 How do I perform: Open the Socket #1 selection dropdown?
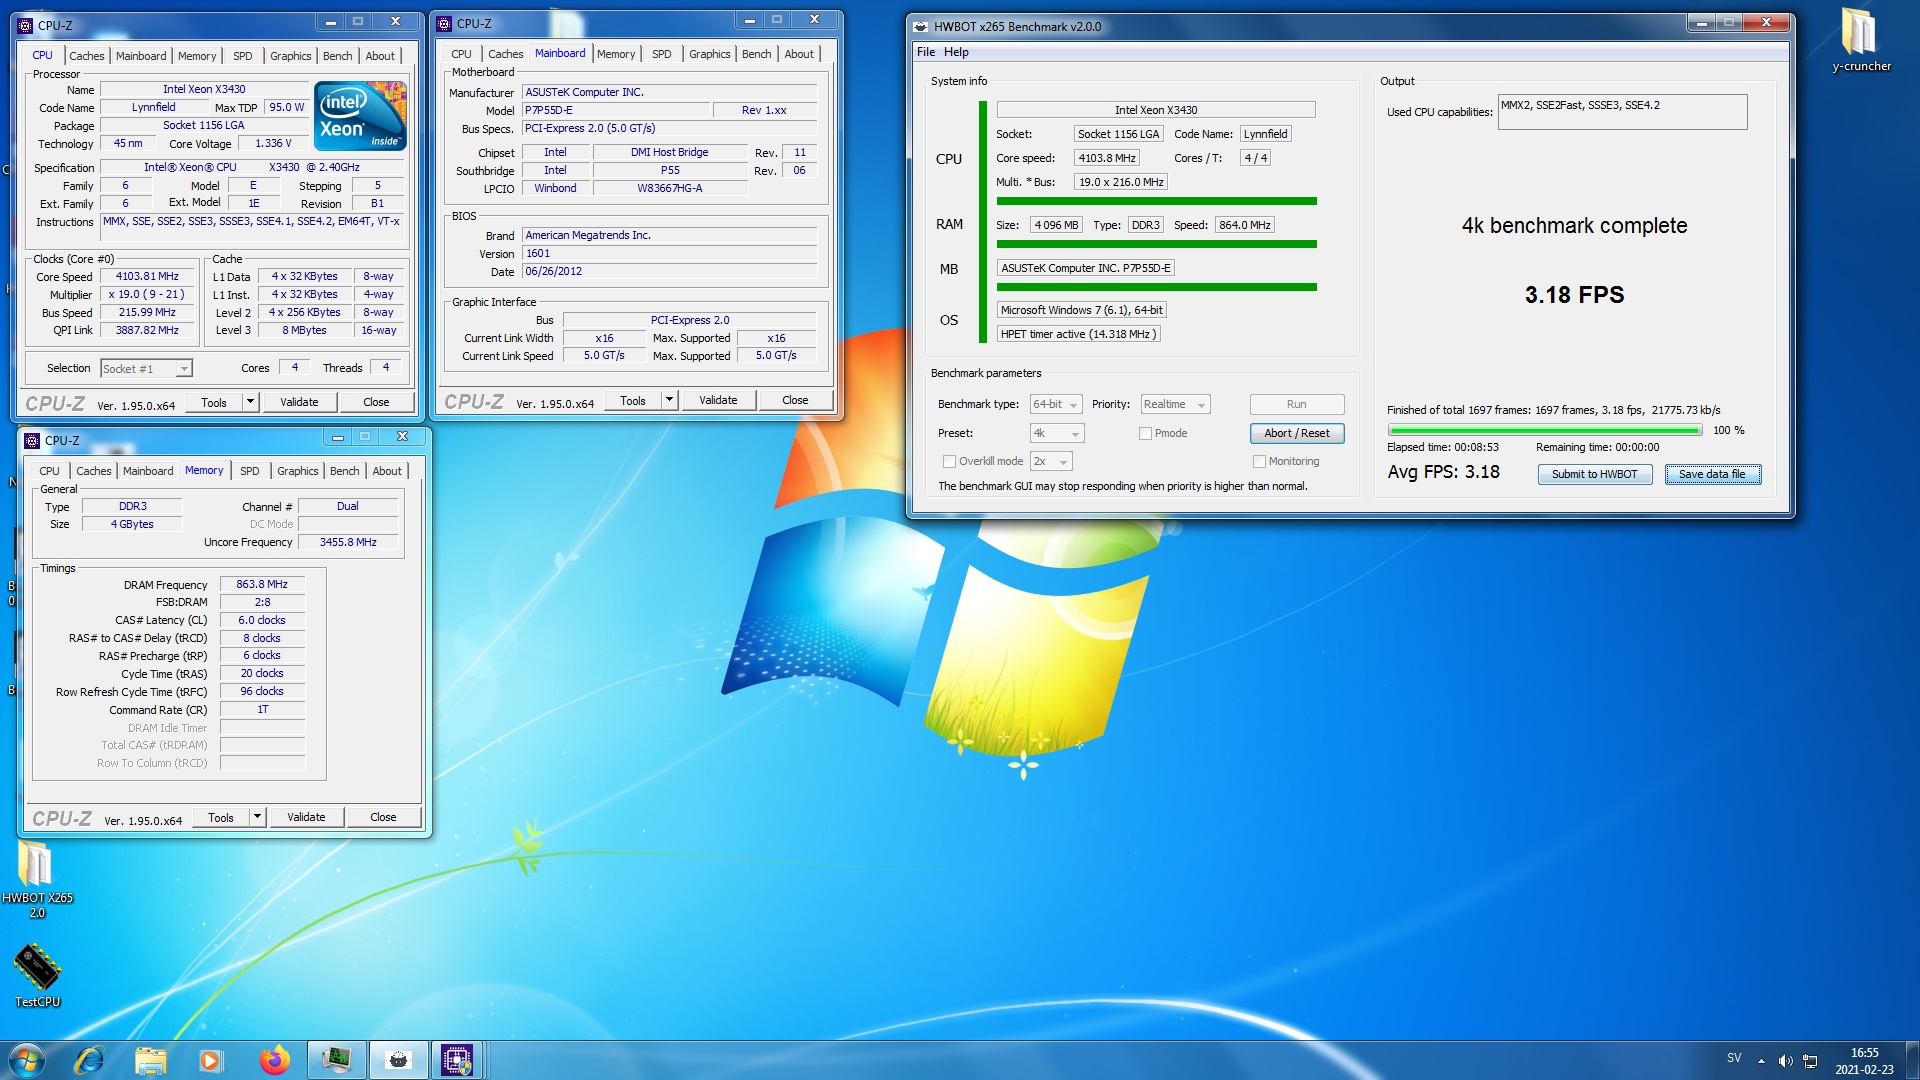[x=146, y=369]
